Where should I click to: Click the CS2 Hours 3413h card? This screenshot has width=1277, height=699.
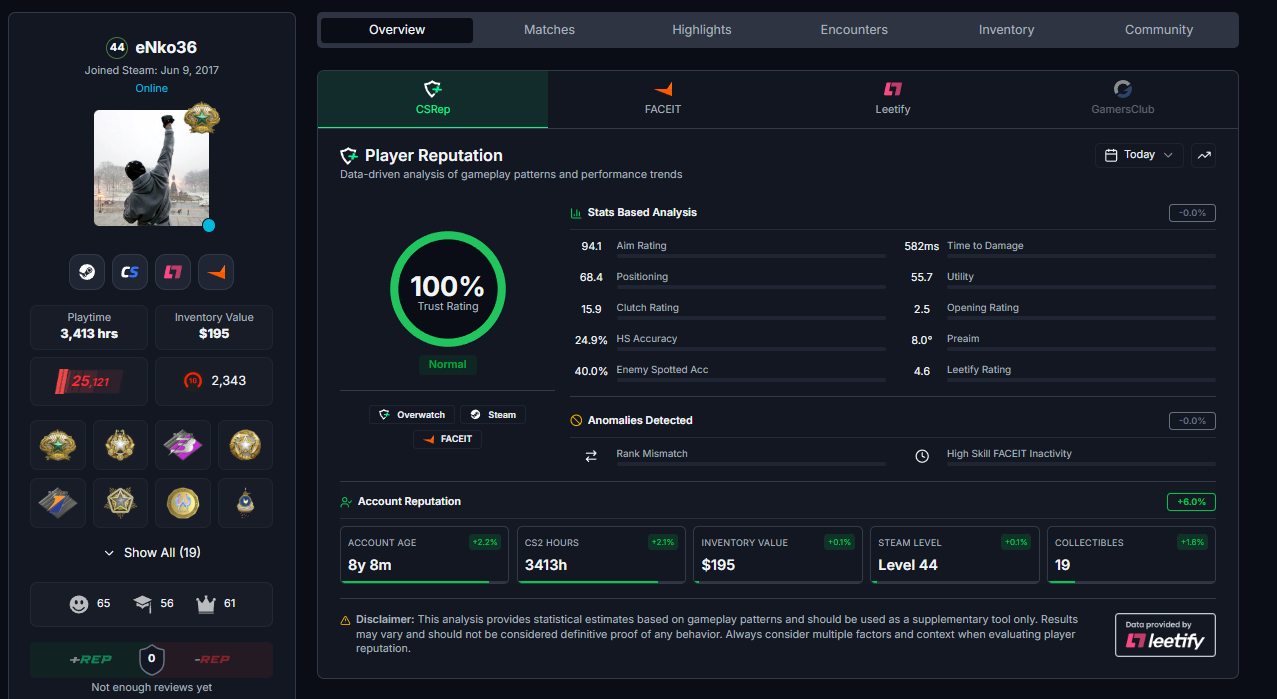(601, 555)
